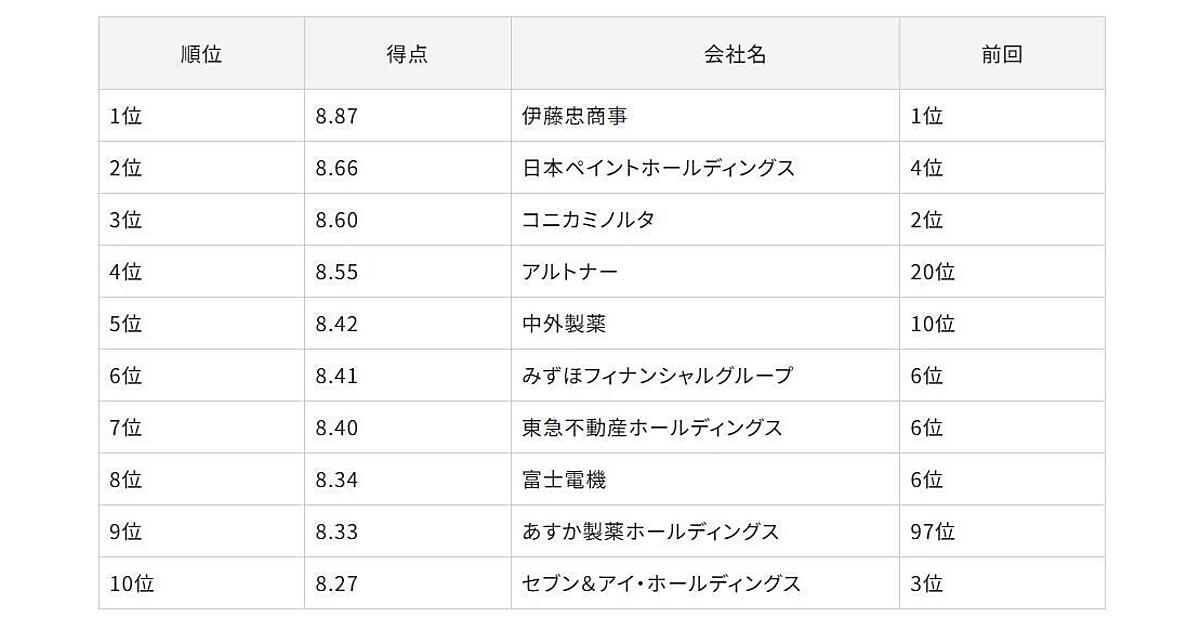
Task: Click the 前回 column header
Action: 1001,54
